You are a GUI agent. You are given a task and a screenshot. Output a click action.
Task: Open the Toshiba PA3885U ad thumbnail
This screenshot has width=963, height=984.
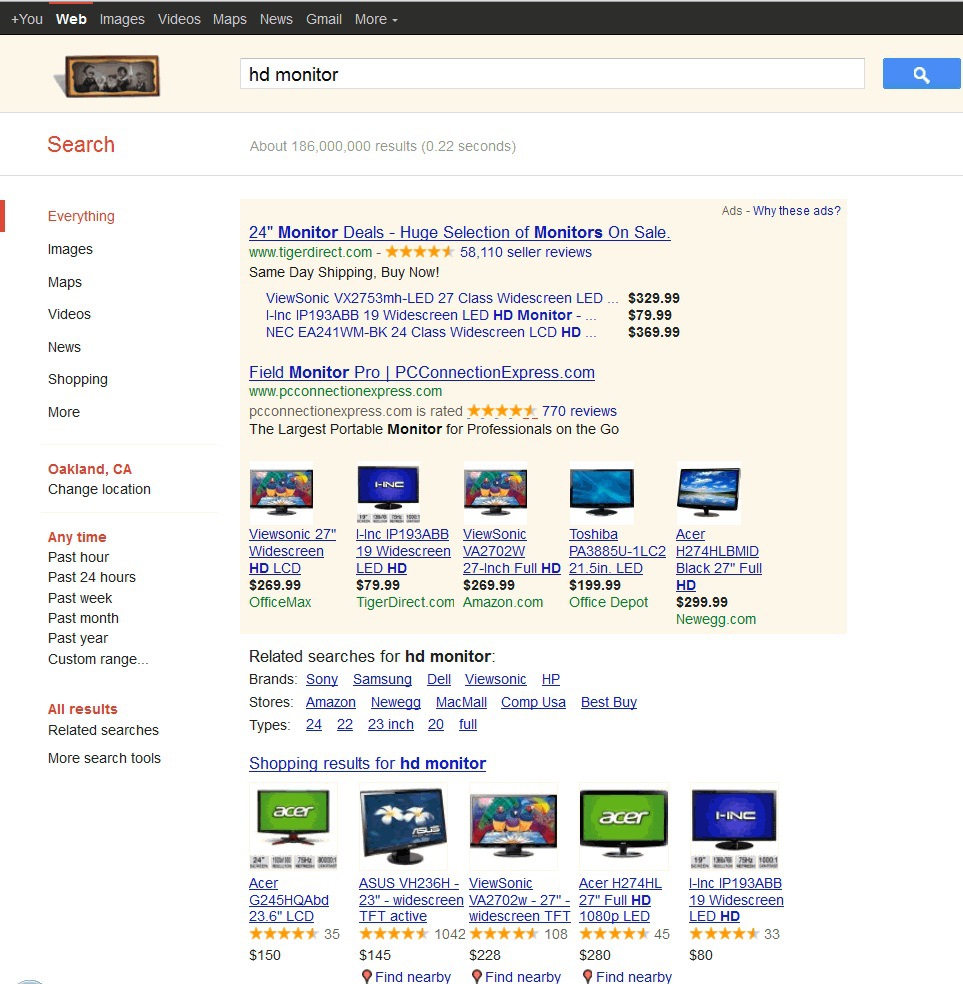coord(602,493)
